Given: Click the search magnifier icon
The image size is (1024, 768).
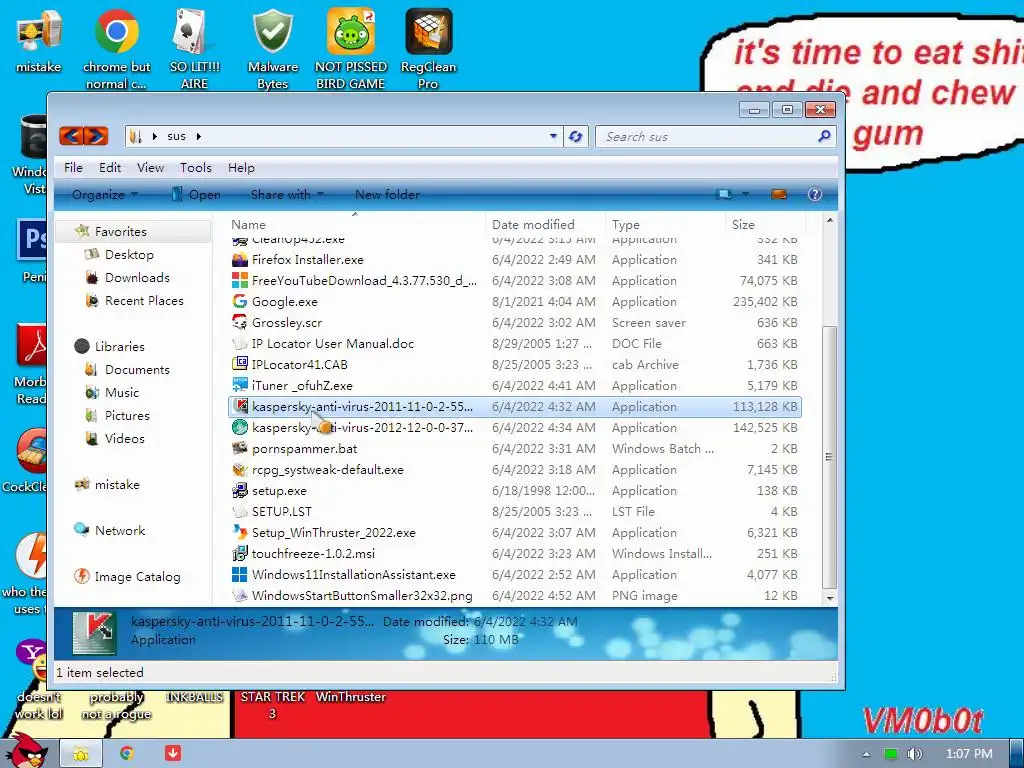Looking at the screenshot, I should [824, 136].
